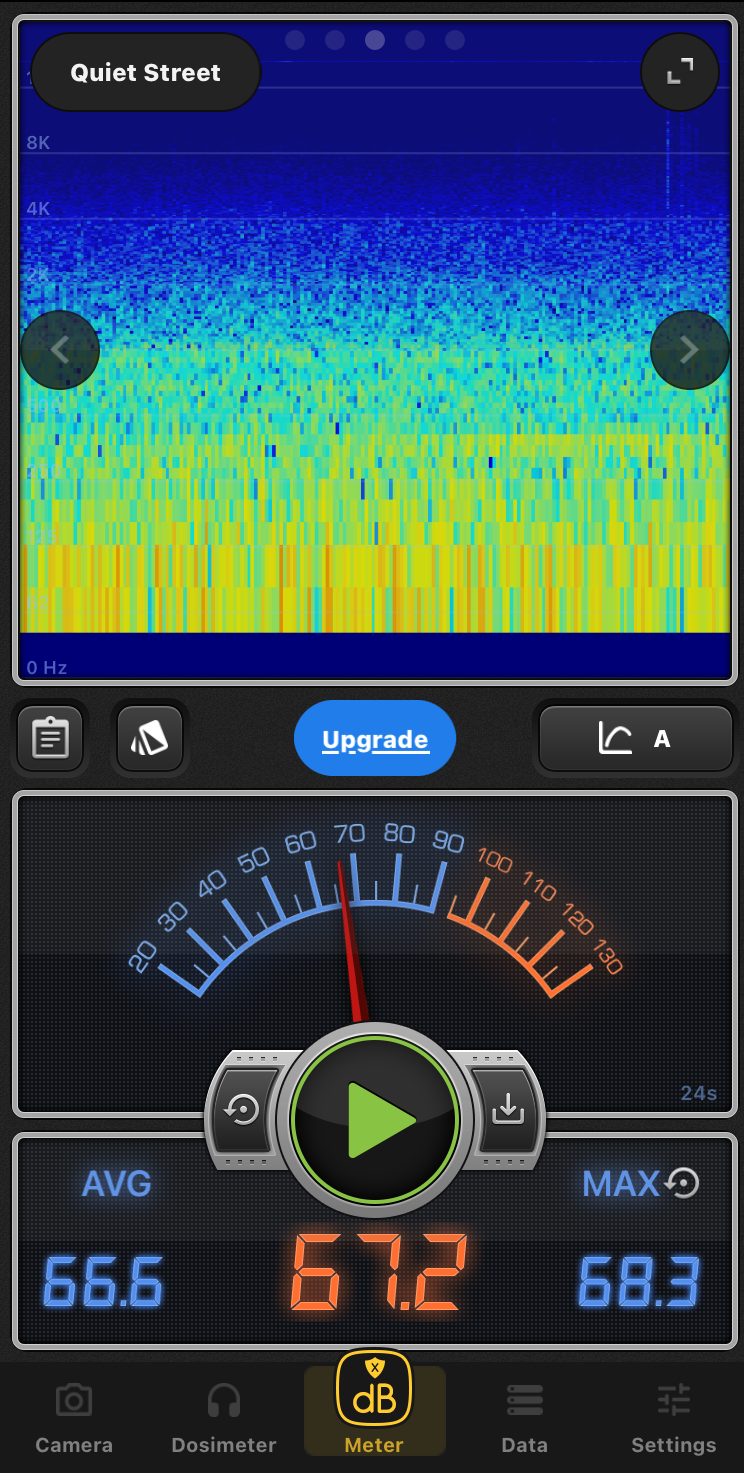744x1473 pixels.
Task: Go to next chart with right chevron
Action: tap(689, 350)
